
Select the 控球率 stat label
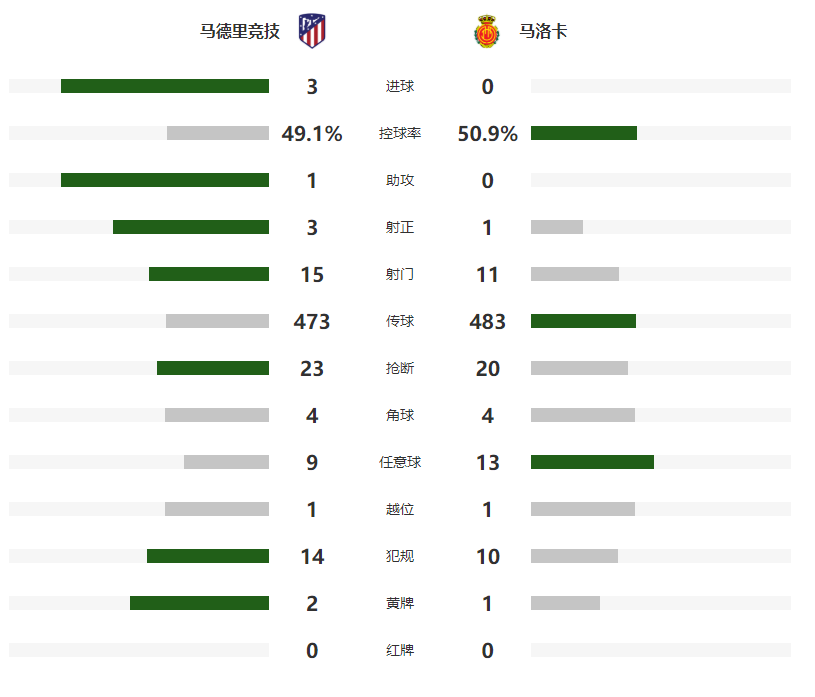click(x=400, y=134)
